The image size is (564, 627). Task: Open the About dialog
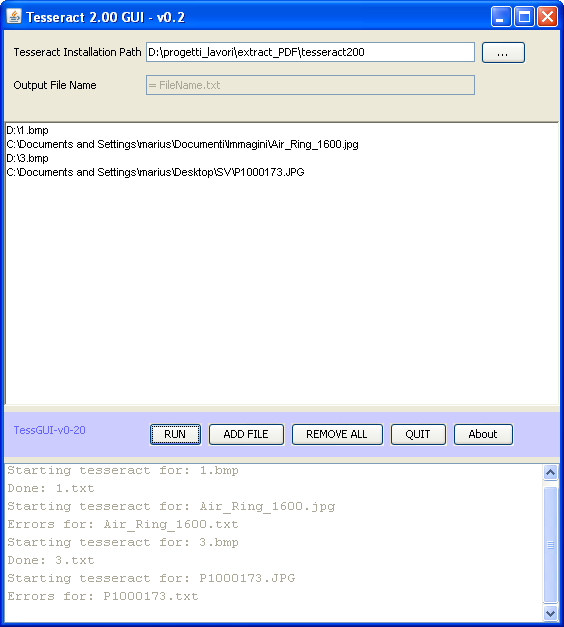(x=483, y=434)
